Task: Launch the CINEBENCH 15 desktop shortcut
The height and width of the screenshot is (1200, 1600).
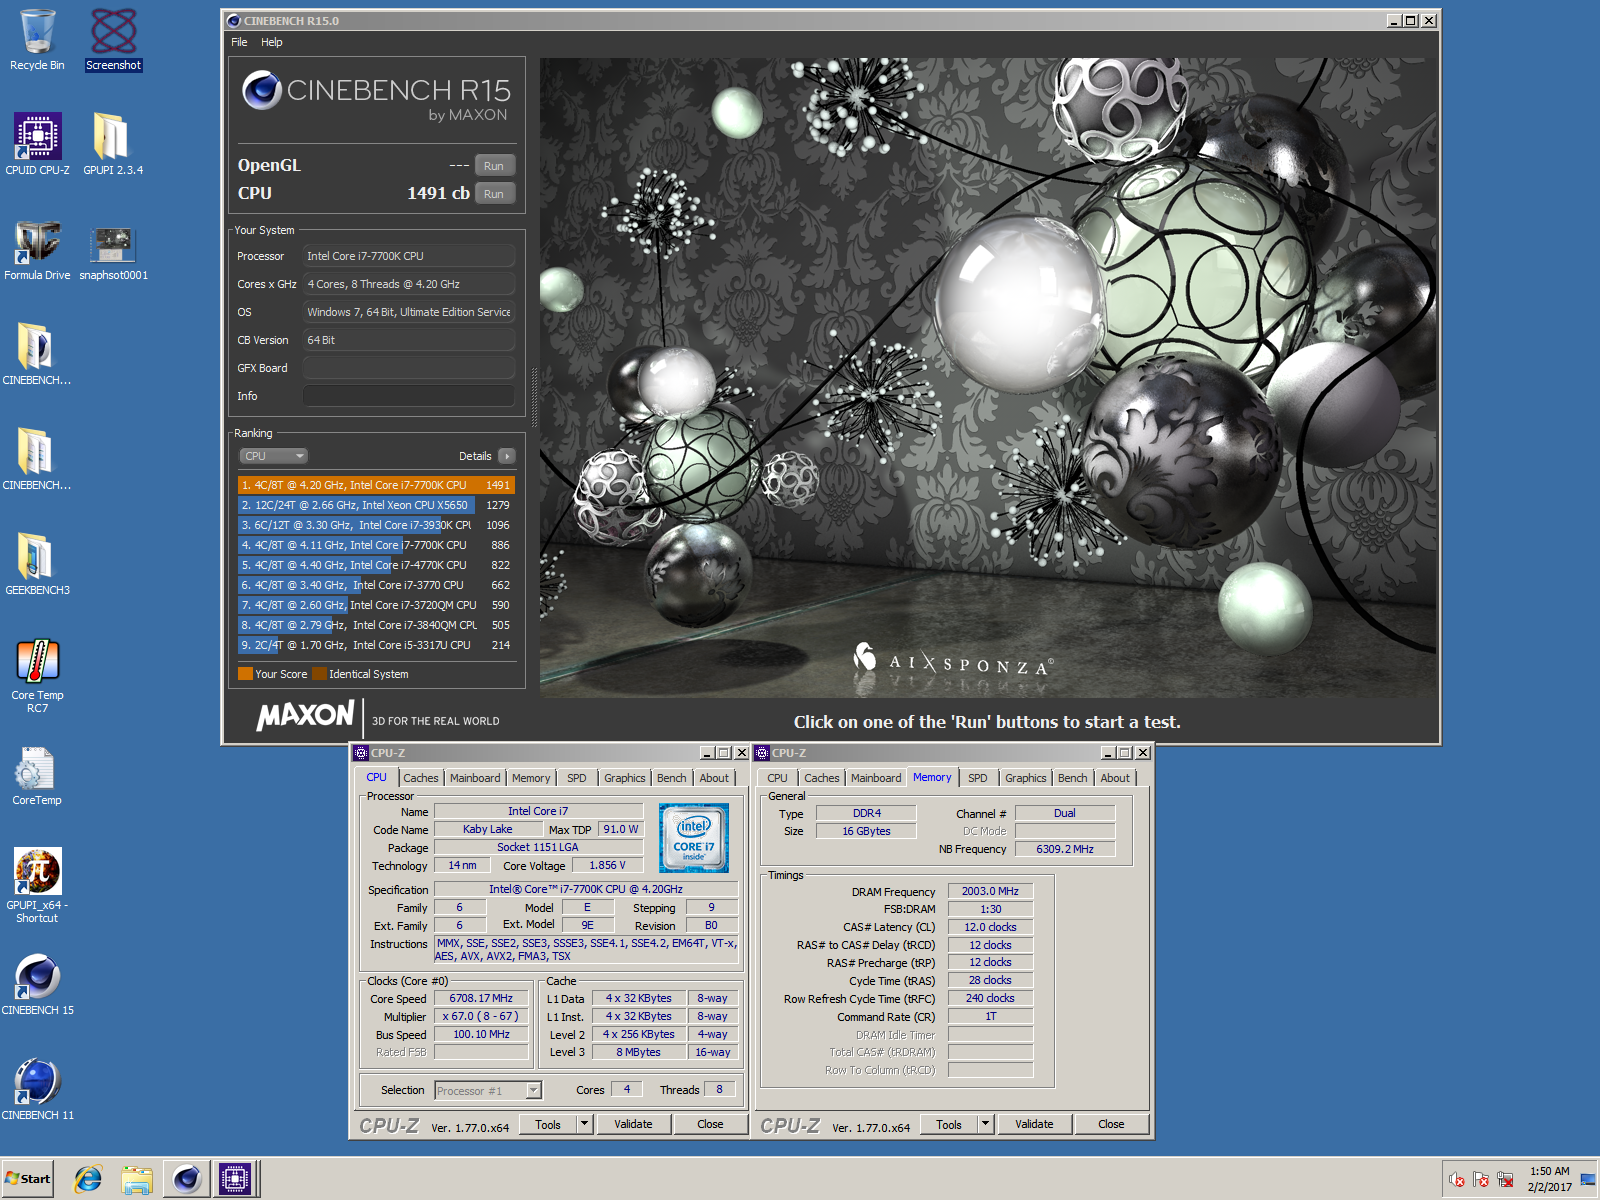Action: click(37, 985)
